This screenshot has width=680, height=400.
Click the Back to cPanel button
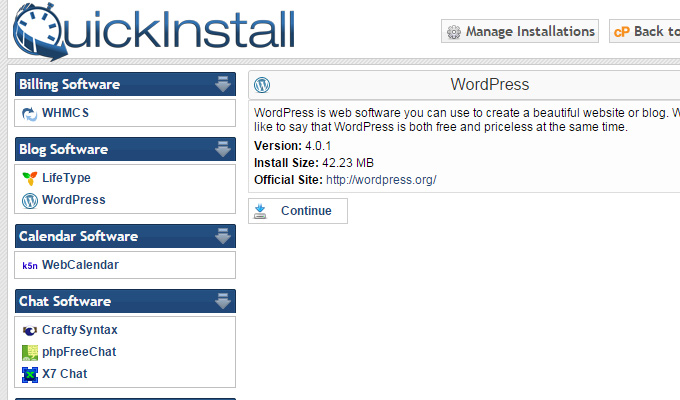(x=644, y=31)
